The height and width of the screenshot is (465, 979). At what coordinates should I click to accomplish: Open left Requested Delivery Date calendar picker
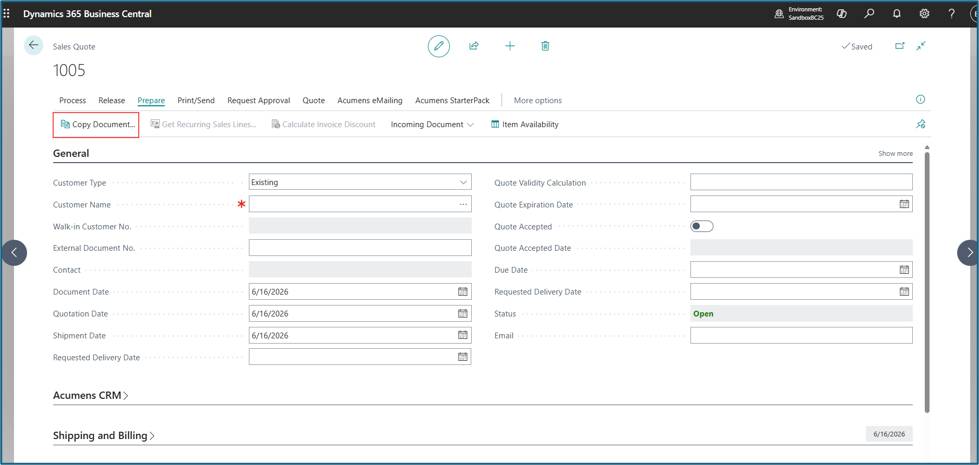click(x=463, y=357)
